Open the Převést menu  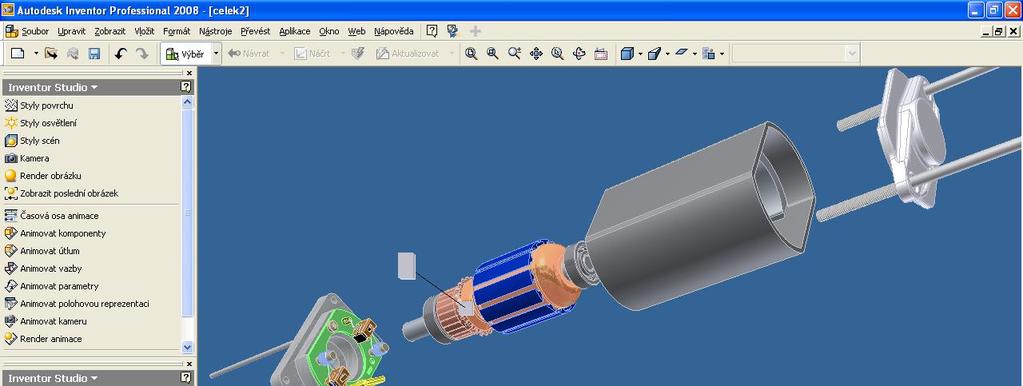255,31
